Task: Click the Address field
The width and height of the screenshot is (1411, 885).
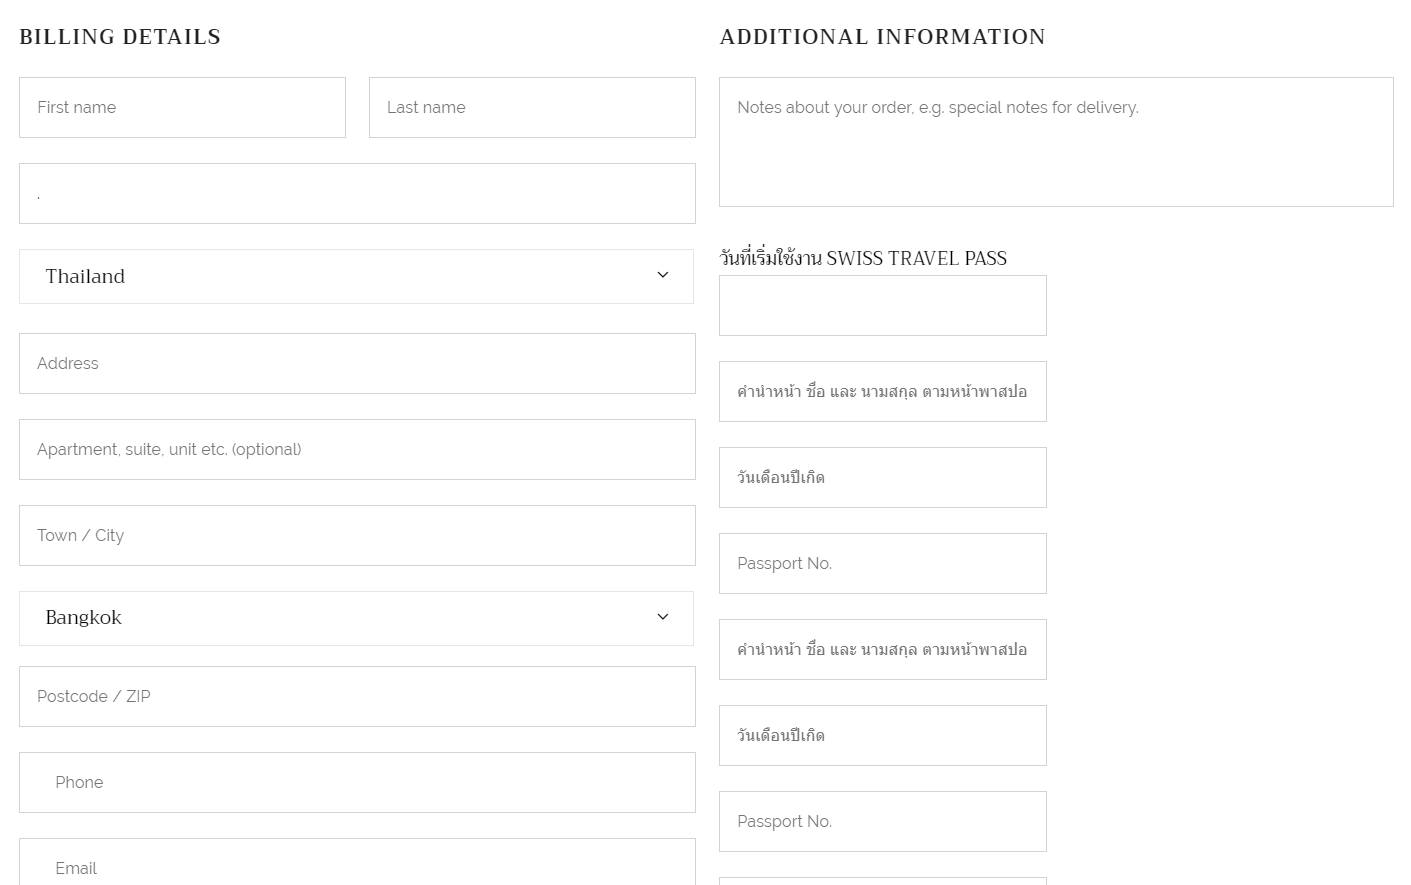Action: click(x=357, y=364)
